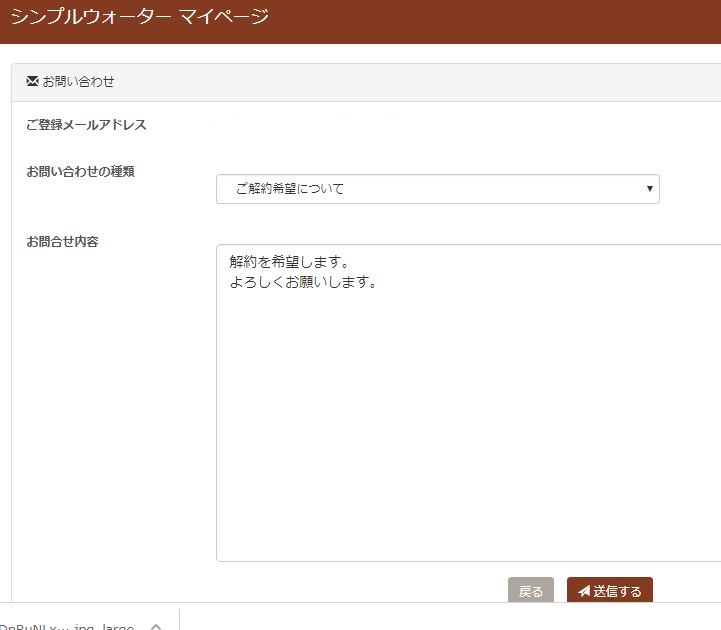Image resolution: width=721 pixels, height=630 pixels.
Task: Click the ご登録メールアドレス label
Action: tap(86, 125)
